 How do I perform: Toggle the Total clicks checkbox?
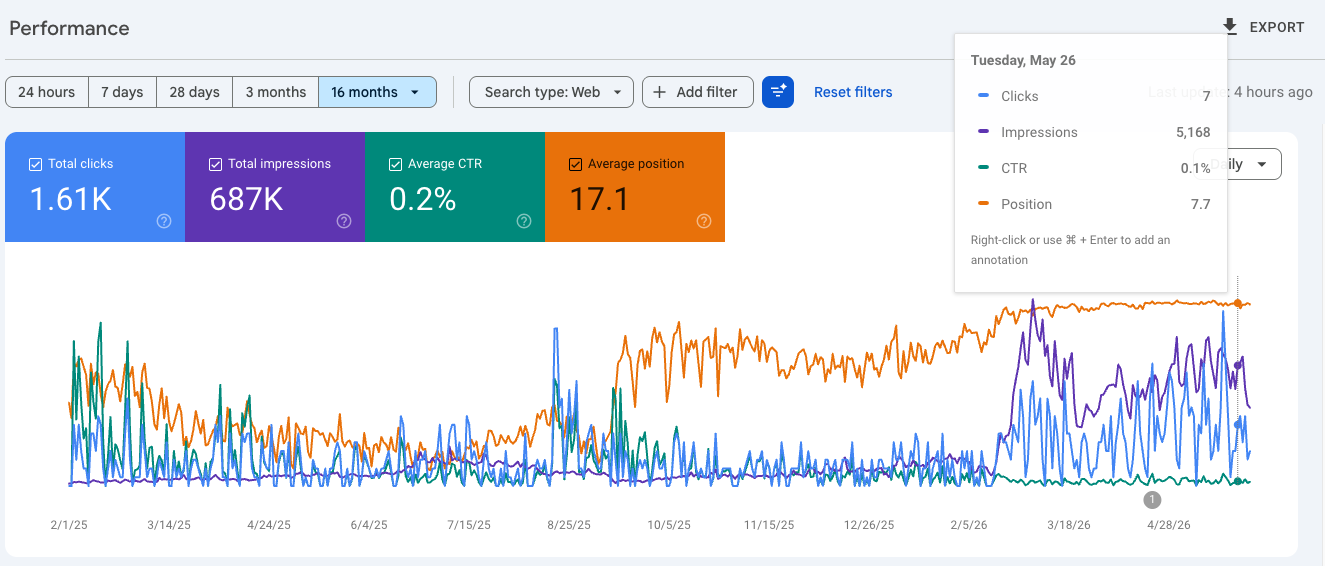(x=35, y=164)
